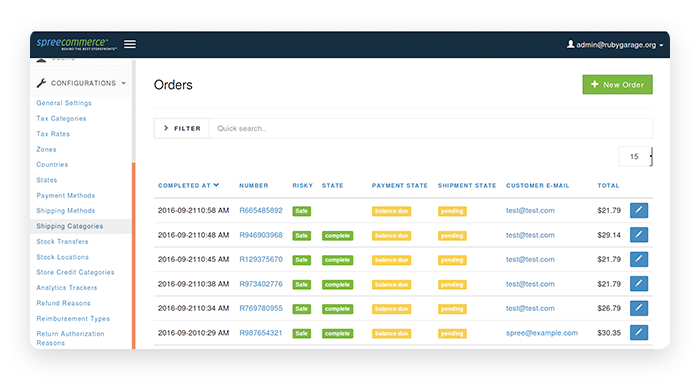
Task: Open order number R973402776
Action: (x=261, y=284)
